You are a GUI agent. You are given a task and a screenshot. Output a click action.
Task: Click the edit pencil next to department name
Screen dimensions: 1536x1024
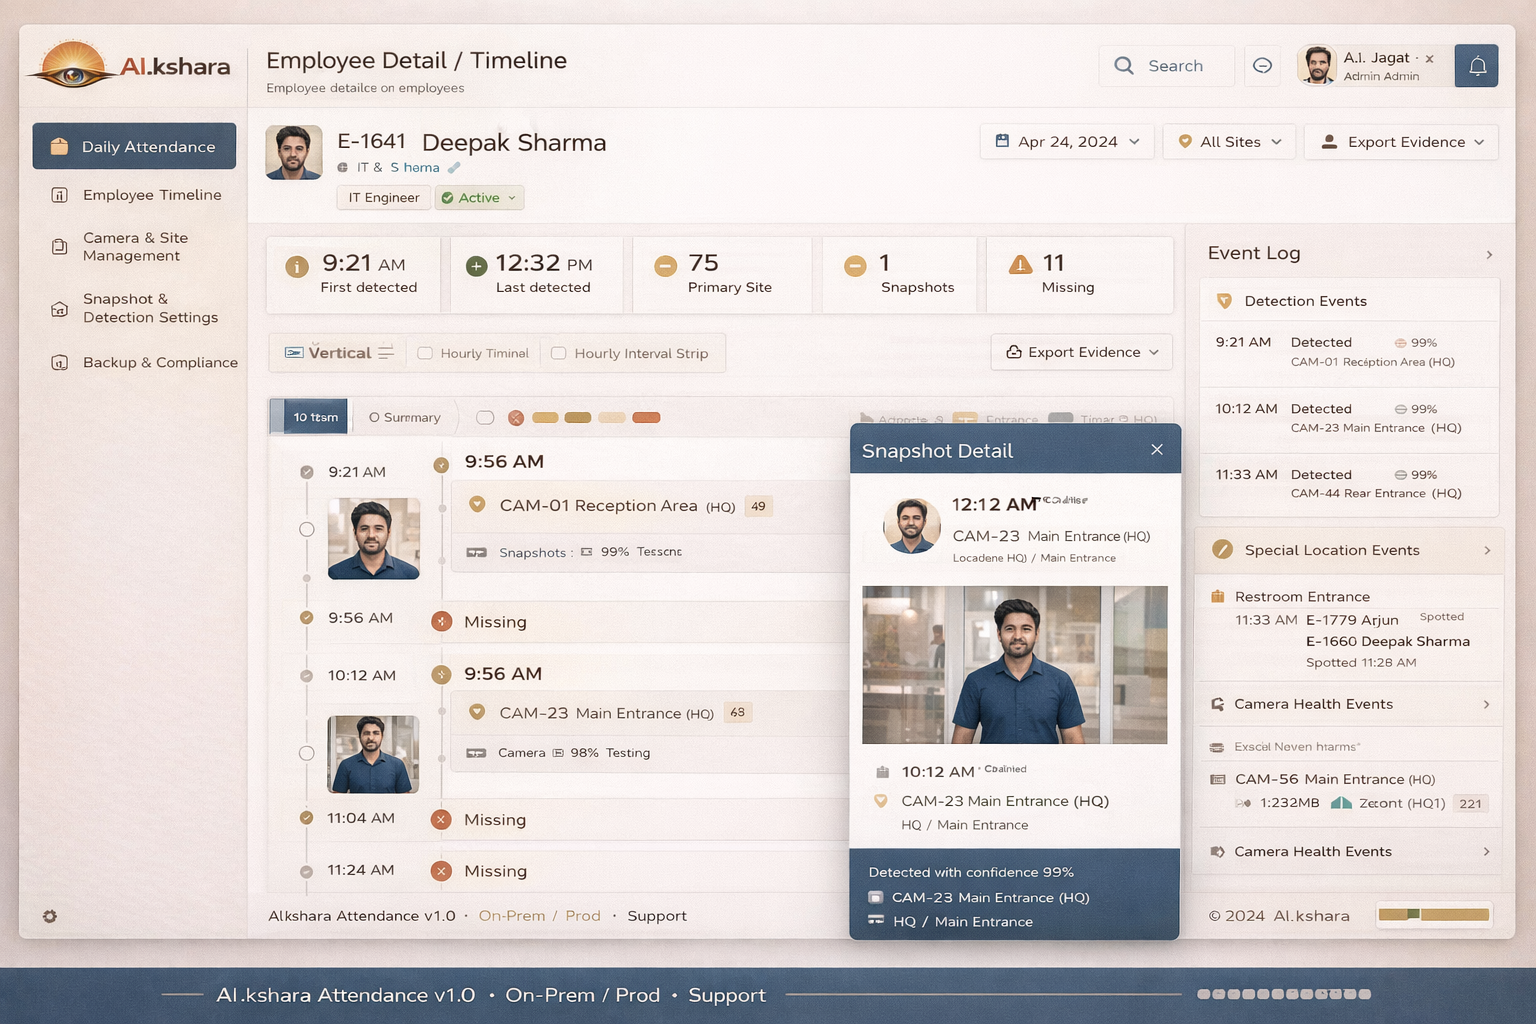454,168
